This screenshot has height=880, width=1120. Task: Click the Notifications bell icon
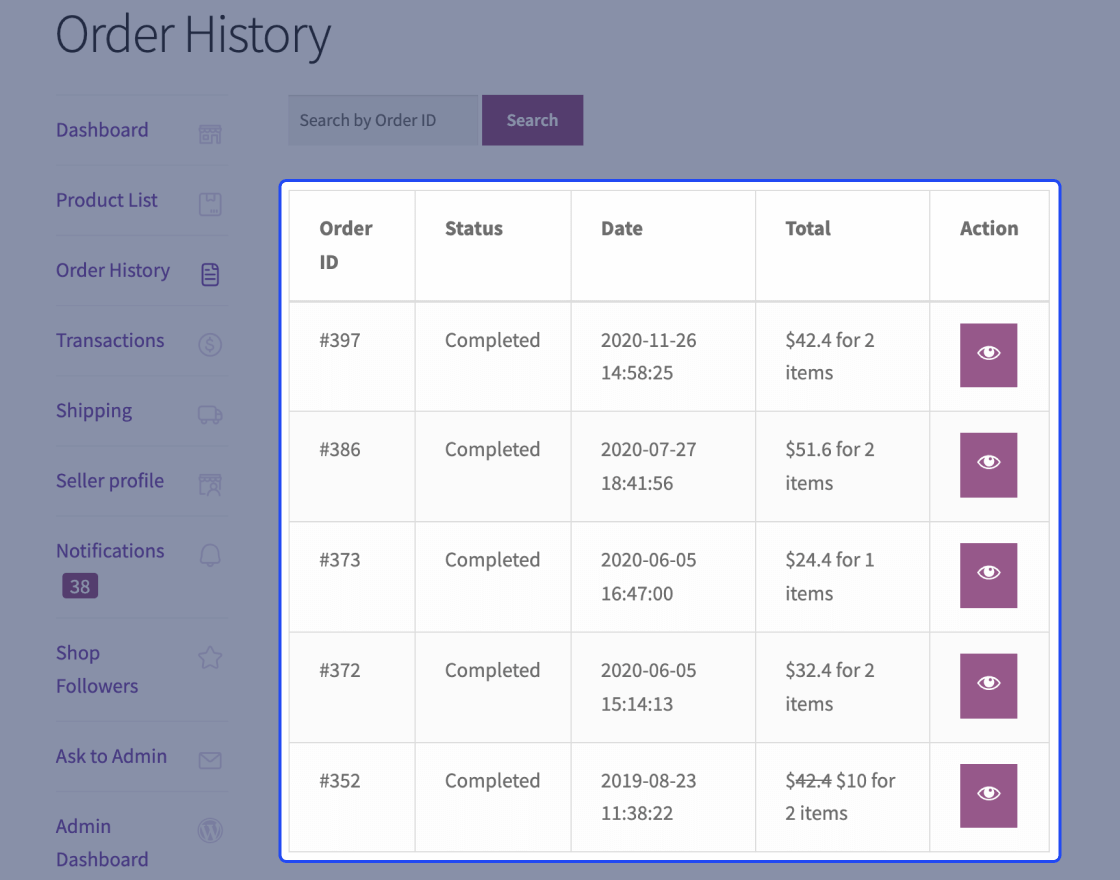(x=210, y=553)
